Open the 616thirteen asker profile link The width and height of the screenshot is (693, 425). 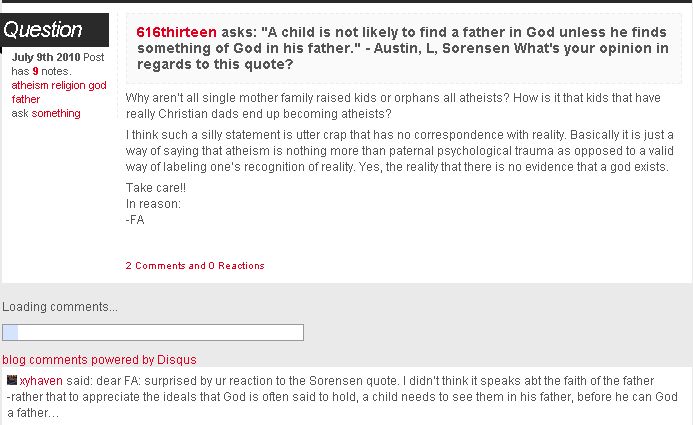pyautogui.click(x=176, y=32)
